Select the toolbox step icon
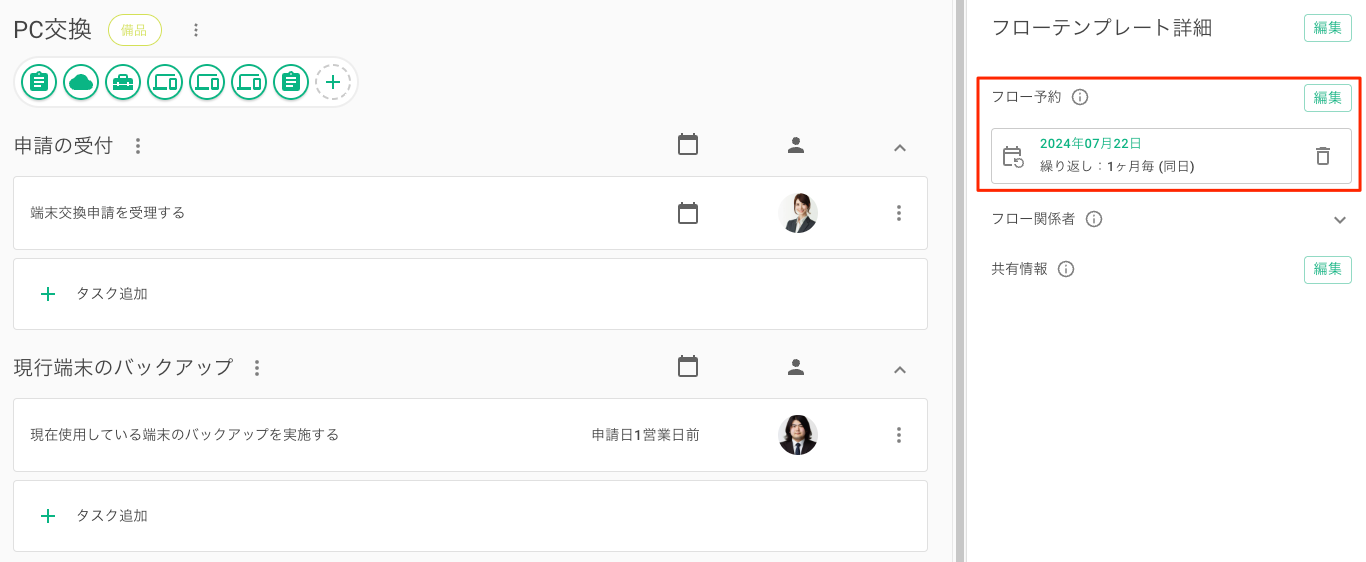This screenshot has width=1366, height=562. pos(123,82)
